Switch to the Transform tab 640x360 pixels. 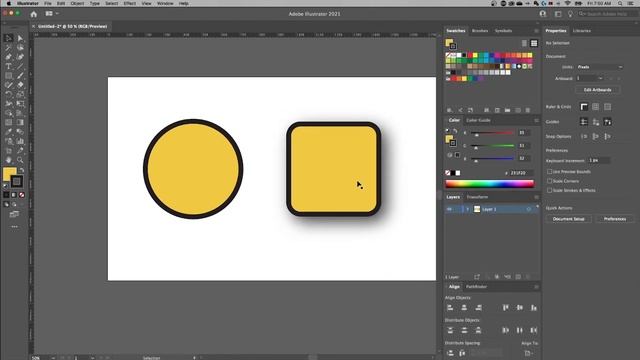[x=477, y=197]
